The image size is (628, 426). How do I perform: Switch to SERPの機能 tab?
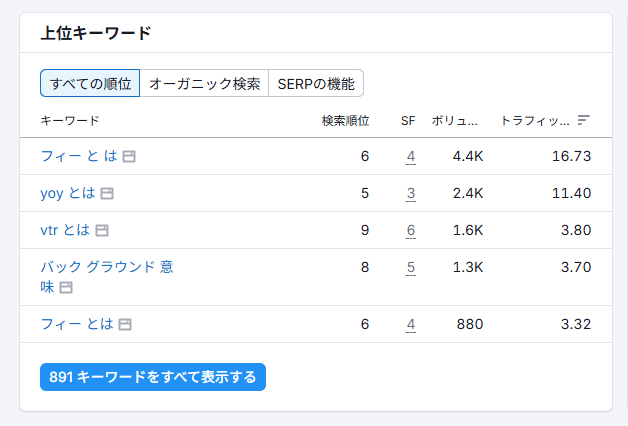point(316,83)
